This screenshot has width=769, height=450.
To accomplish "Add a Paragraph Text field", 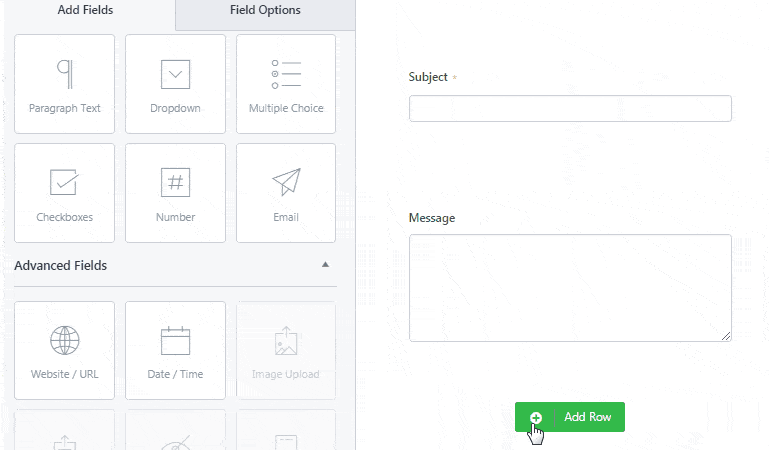I will [x=64, y=84].
